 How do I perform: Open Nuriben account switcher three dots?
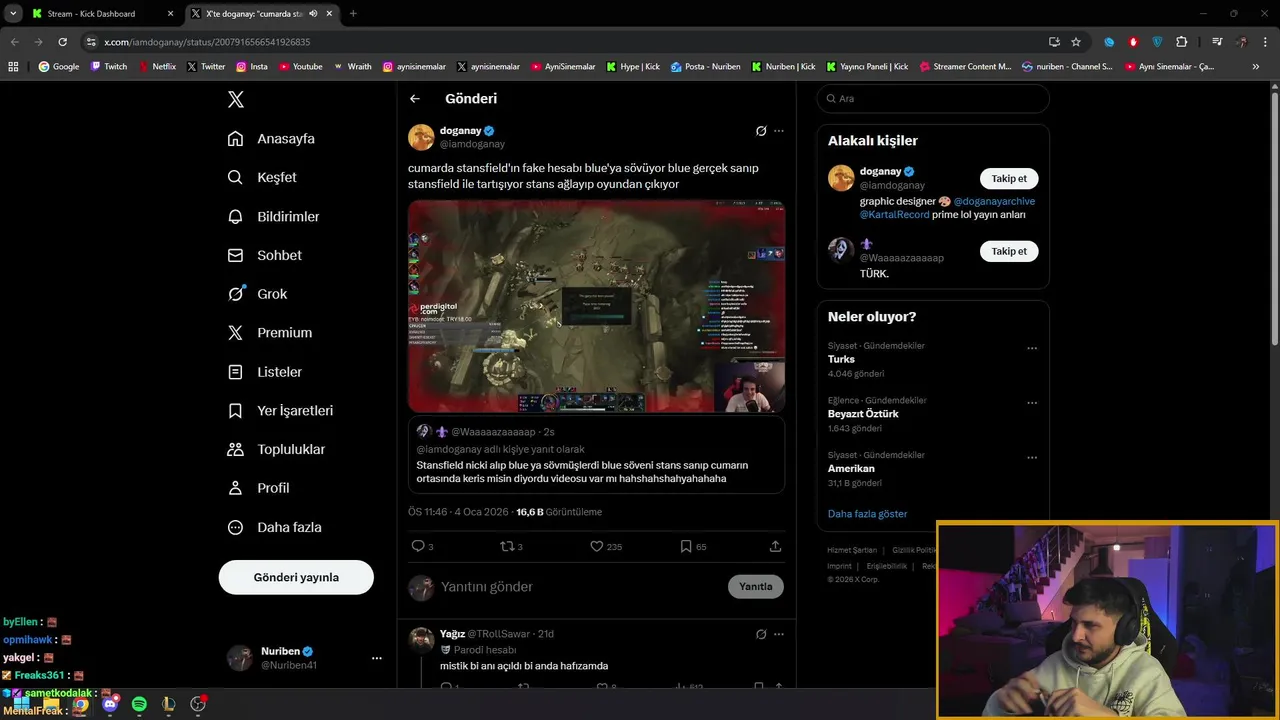(x=377, y=658)
